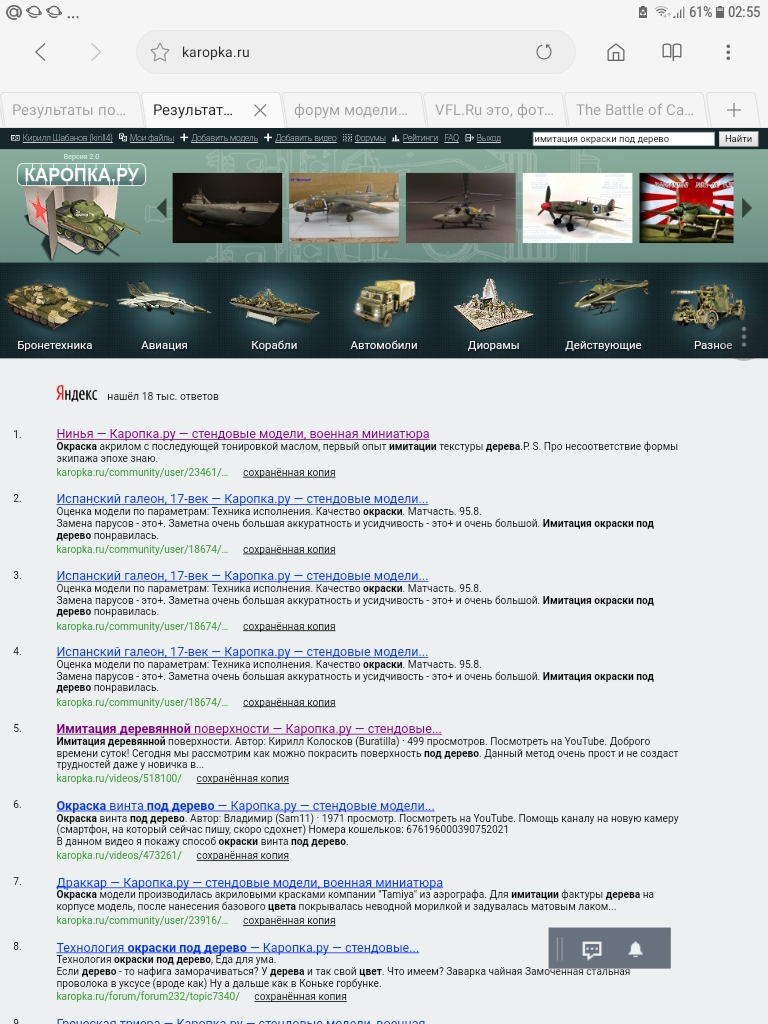Reload the karopka.ru page
768x1024 pixels.
[x=543, y=52]
